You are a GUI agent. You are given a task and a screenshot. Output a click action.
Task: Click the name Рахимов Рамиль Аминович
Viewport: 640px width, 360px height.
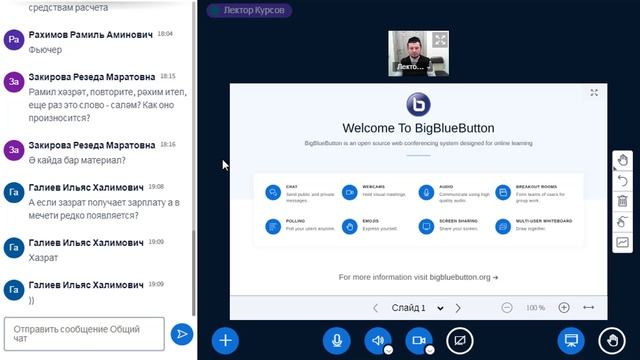tap(91, 35)
